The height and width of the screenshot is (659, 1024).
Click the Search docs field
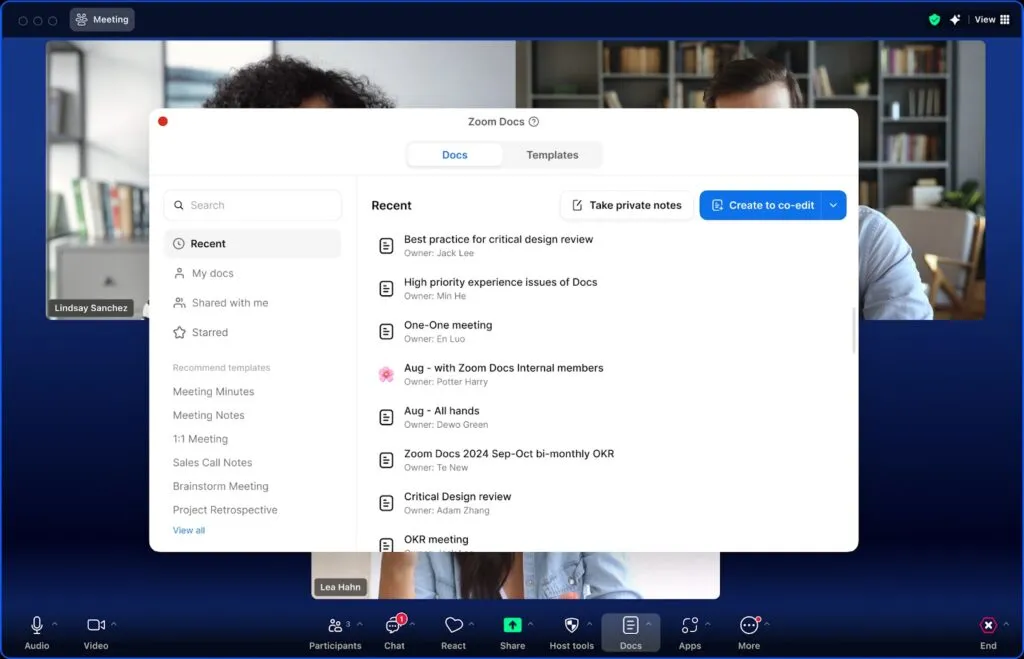point(252,205)
